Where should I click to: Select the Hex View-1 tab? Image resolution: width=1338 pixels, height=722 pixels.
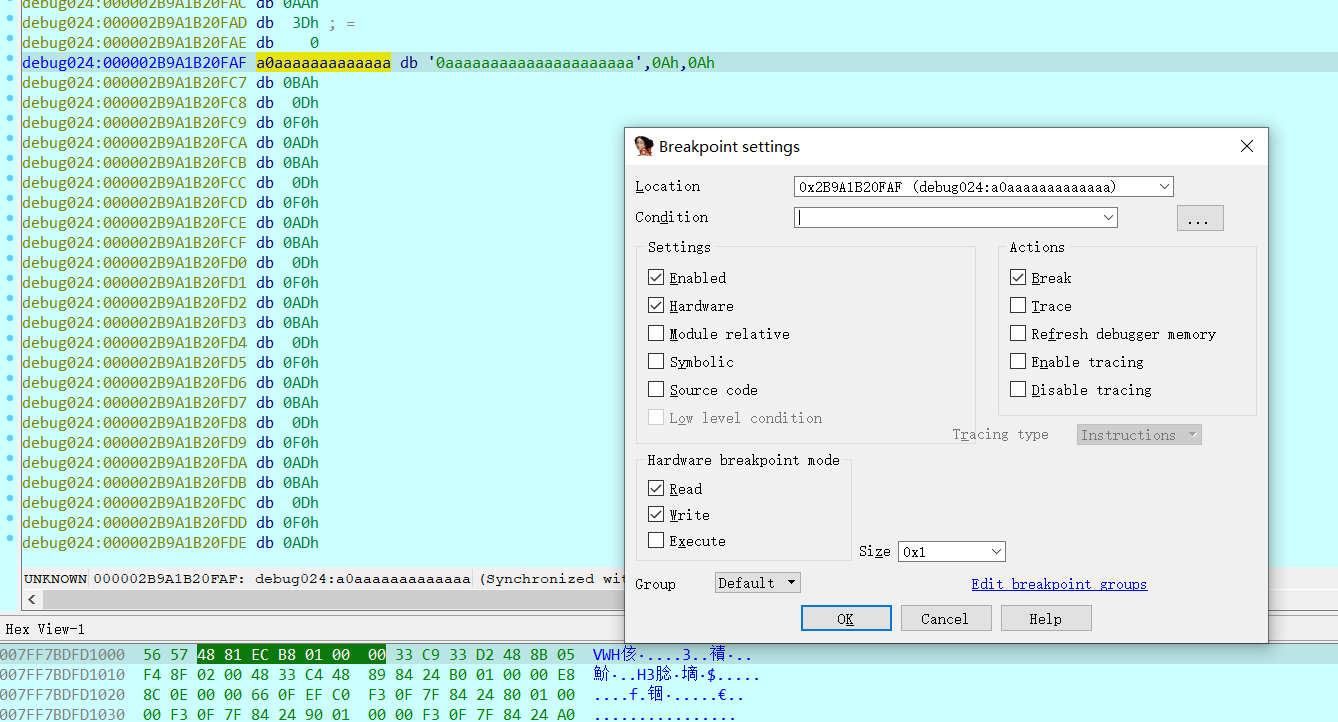pyautogui.click(x=45, y=629)
